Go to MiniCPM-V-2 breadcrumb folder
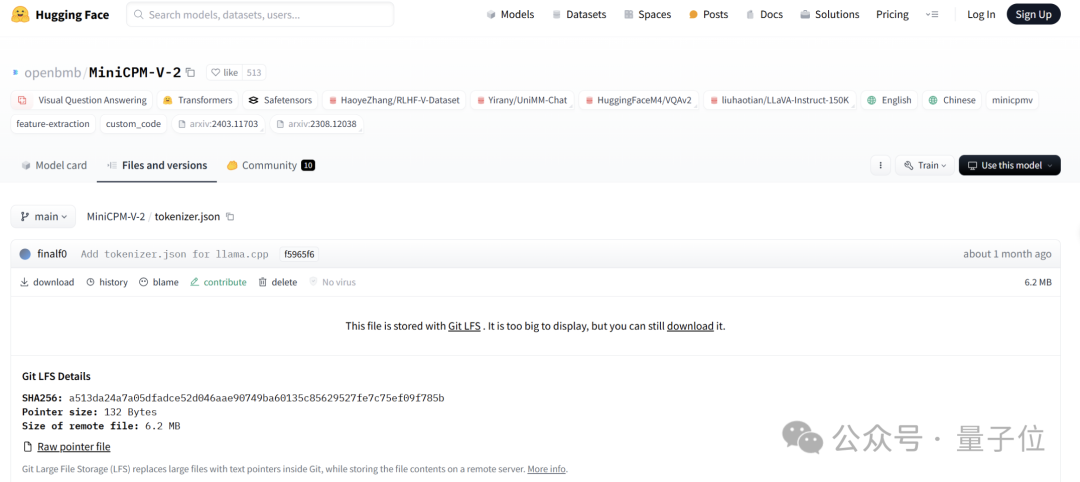Image resolution: width=1080 pixels, height=482 pixels. pos(116,216)
